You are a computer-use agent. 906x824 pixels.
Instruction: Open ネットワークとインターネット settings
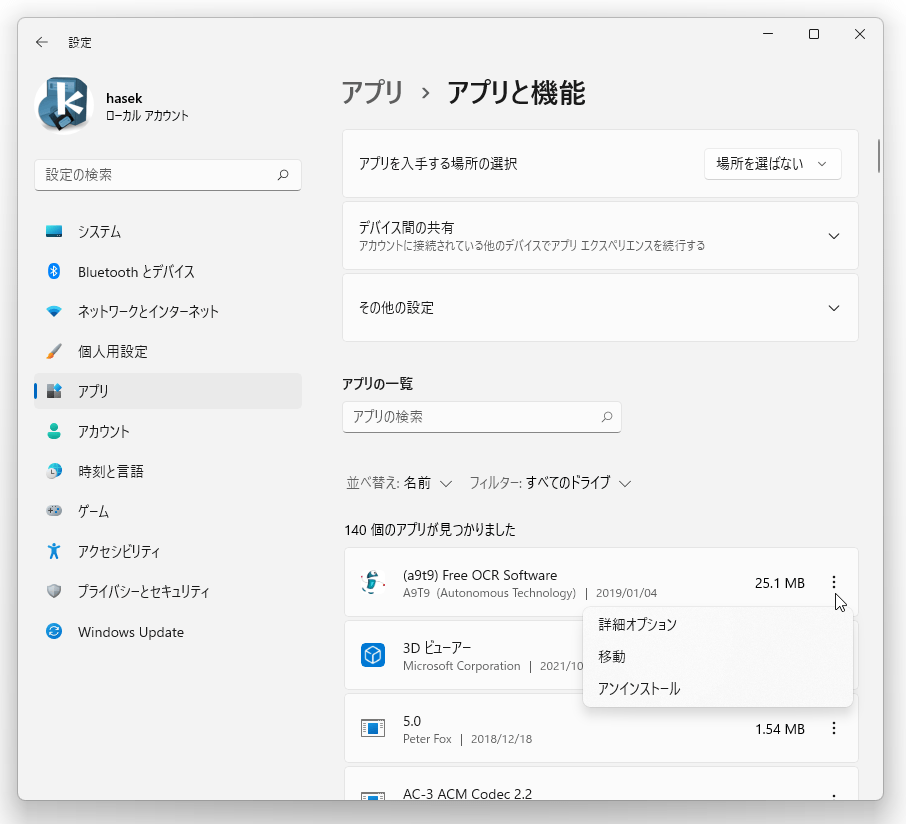coord(168,311)
